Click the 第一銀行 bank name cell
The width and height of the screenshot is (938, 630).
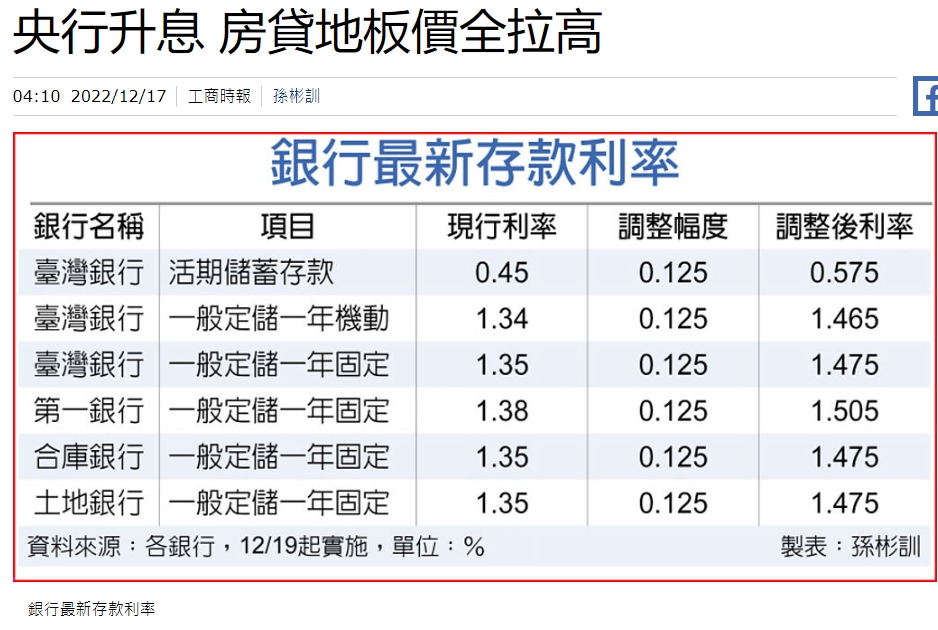click(x=89, y=410)
